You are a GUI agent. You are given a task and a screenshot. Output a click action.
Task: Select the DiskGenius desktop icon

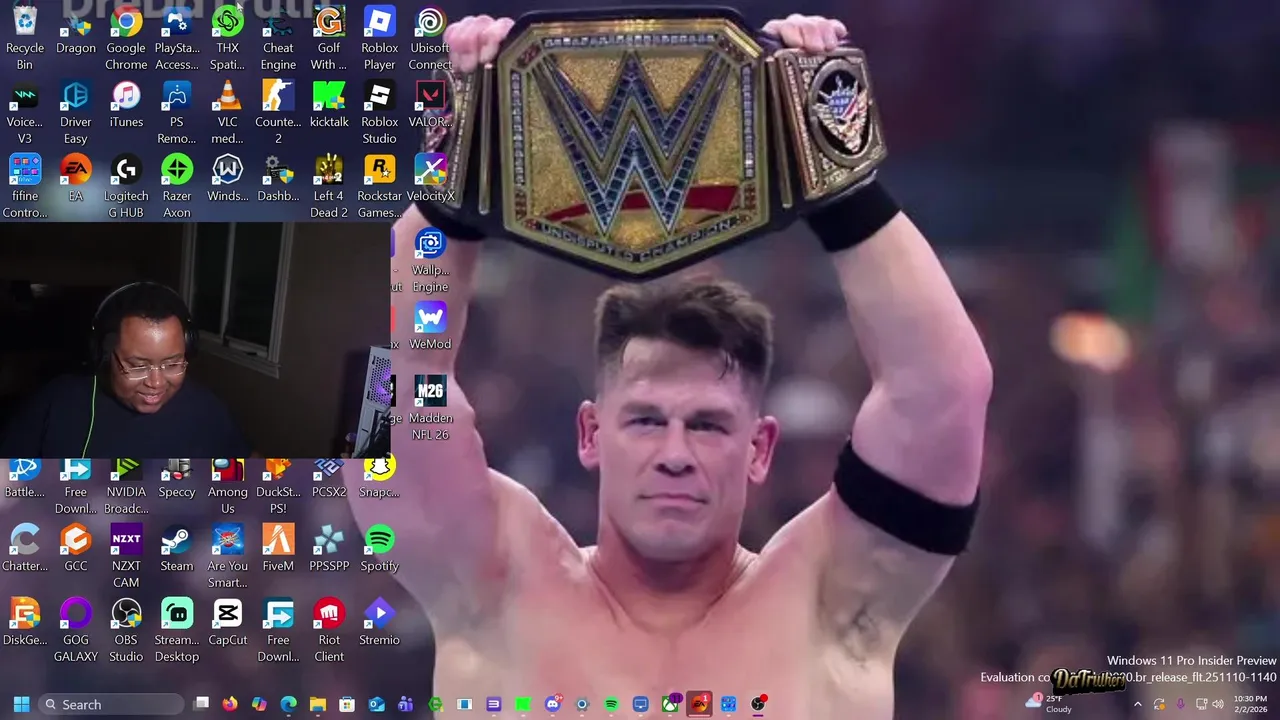pos(24,623)
